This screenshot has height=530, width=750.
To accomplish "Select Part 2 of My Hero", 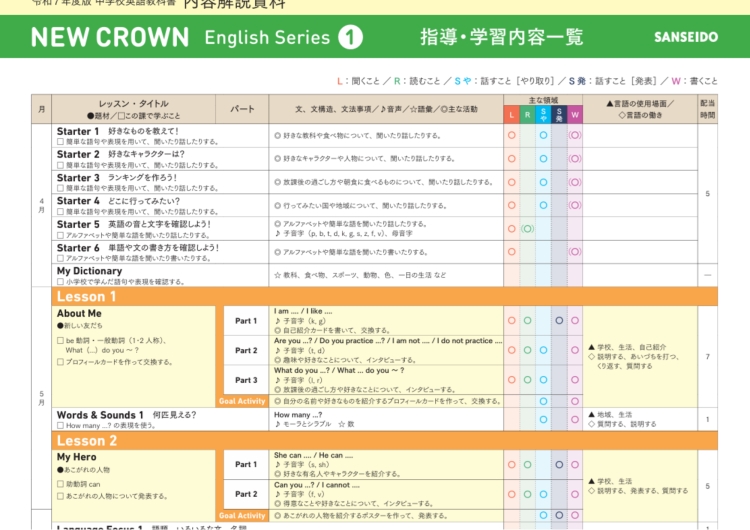I will point(245,494).
